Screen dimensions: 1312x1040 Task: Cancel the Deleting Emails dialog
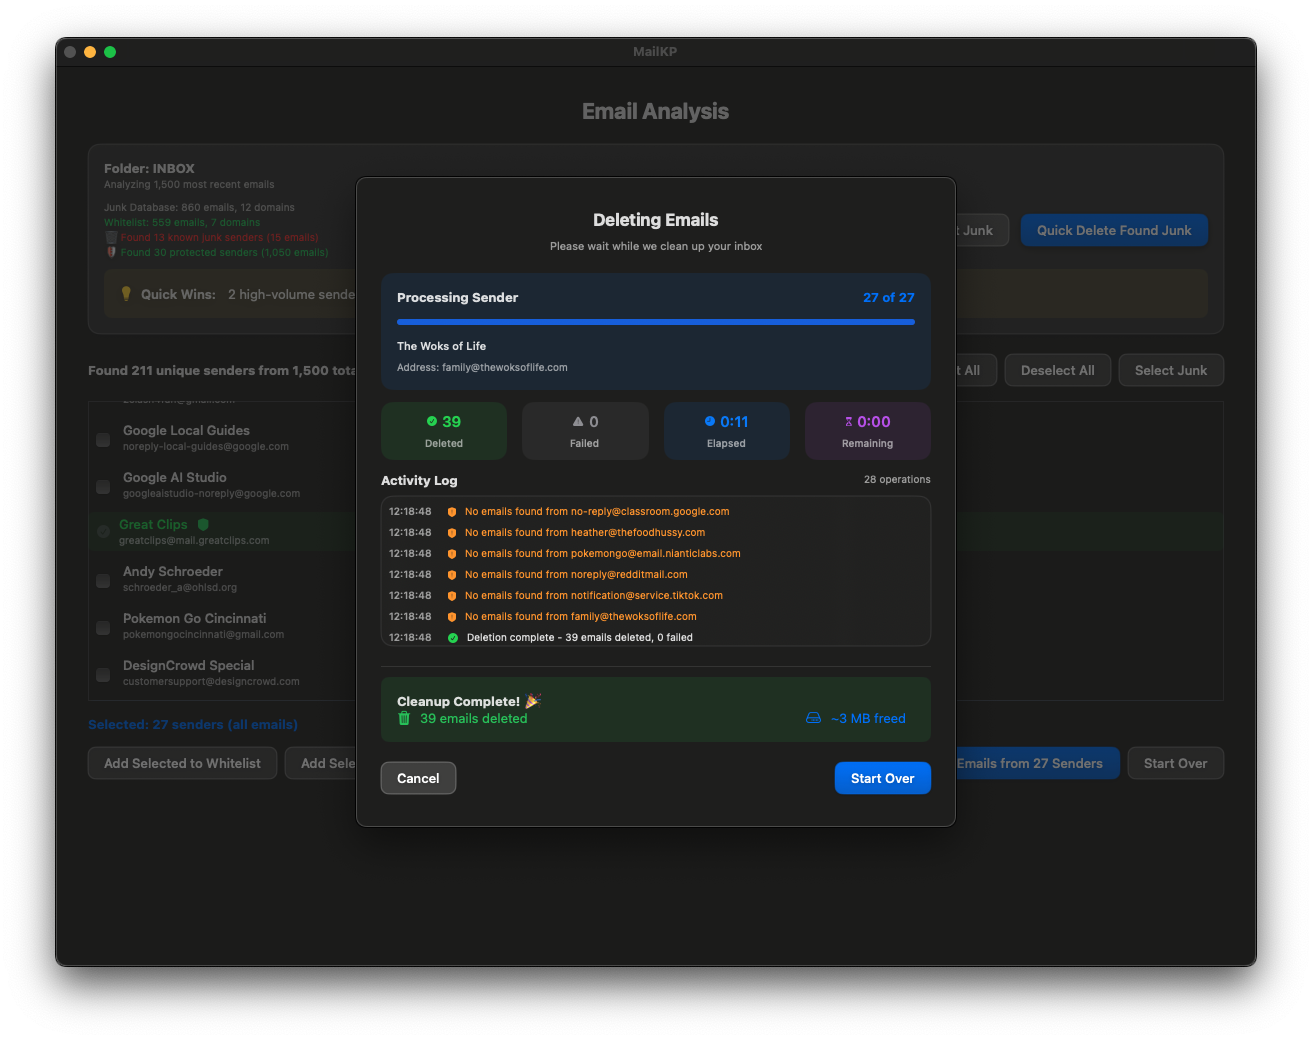tap(418, 778)
